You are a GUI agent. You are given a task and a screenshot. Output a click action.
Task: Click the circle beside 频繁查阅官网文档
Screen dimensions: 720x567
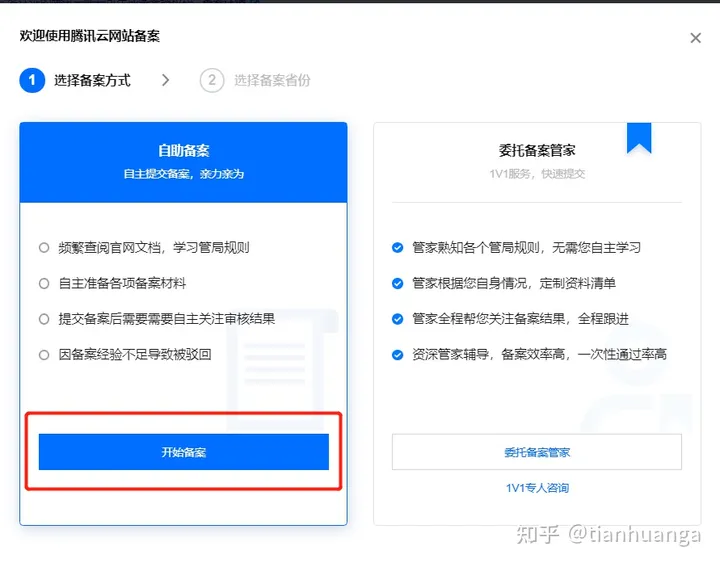[44, 248]
